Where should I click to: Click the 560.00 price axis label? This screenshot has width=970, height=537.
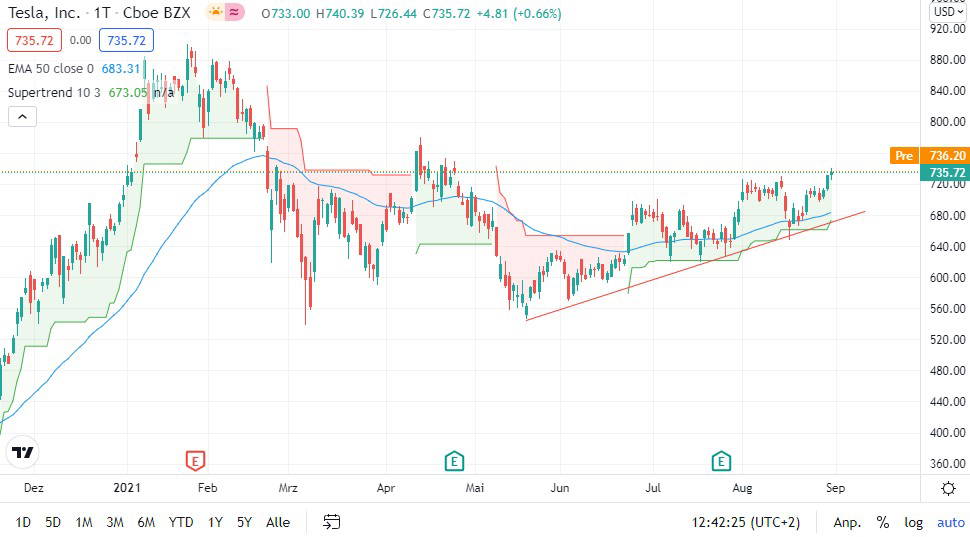[x=947, y=308]
